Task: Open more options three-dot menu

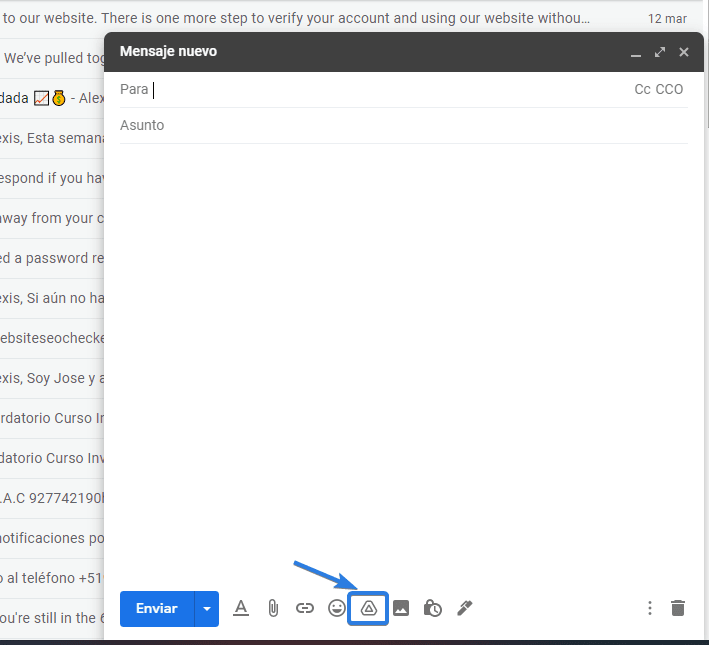Action: click(x=650, y=608)
